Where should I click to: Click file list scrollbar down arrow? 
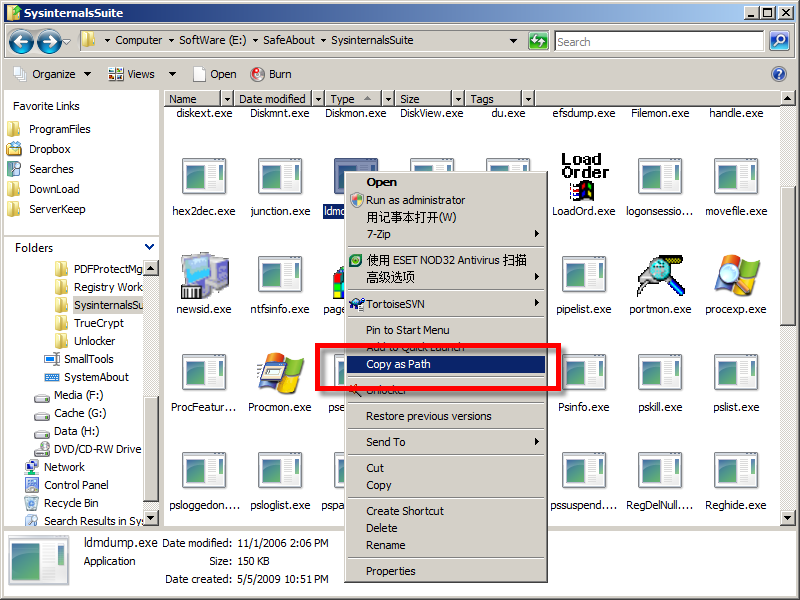coord(787,518)
